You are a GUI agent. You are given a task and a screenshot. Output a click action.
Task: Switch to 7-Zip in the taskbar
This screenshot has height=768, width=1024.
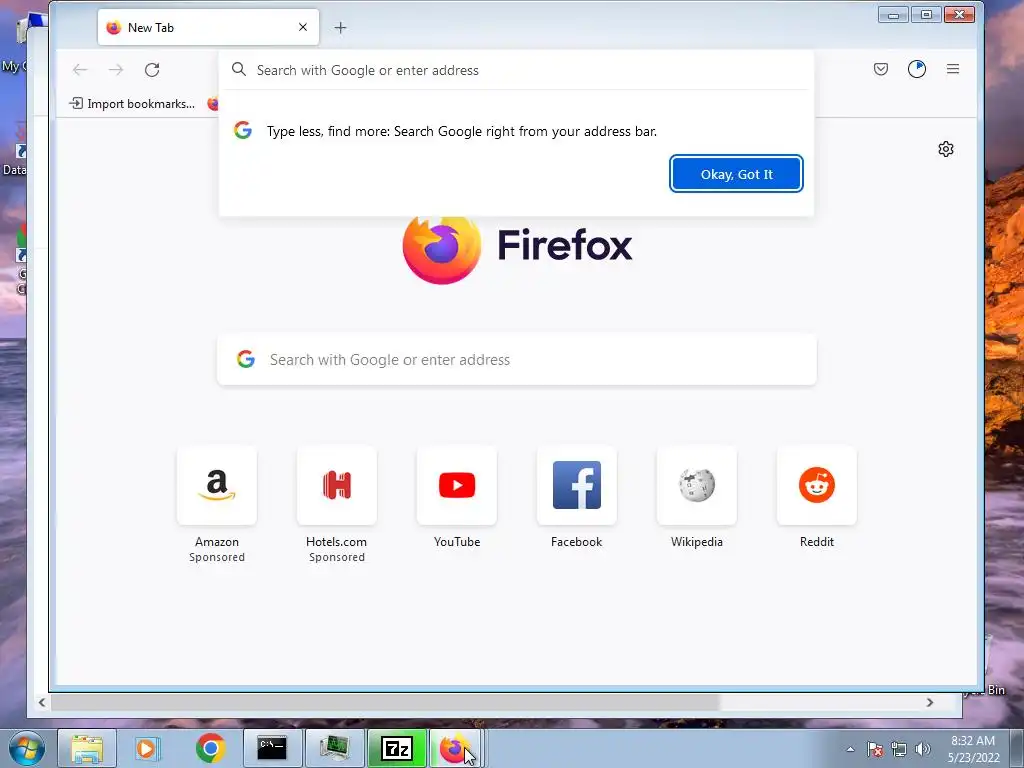pyautogui.click(x=396, y=748)
